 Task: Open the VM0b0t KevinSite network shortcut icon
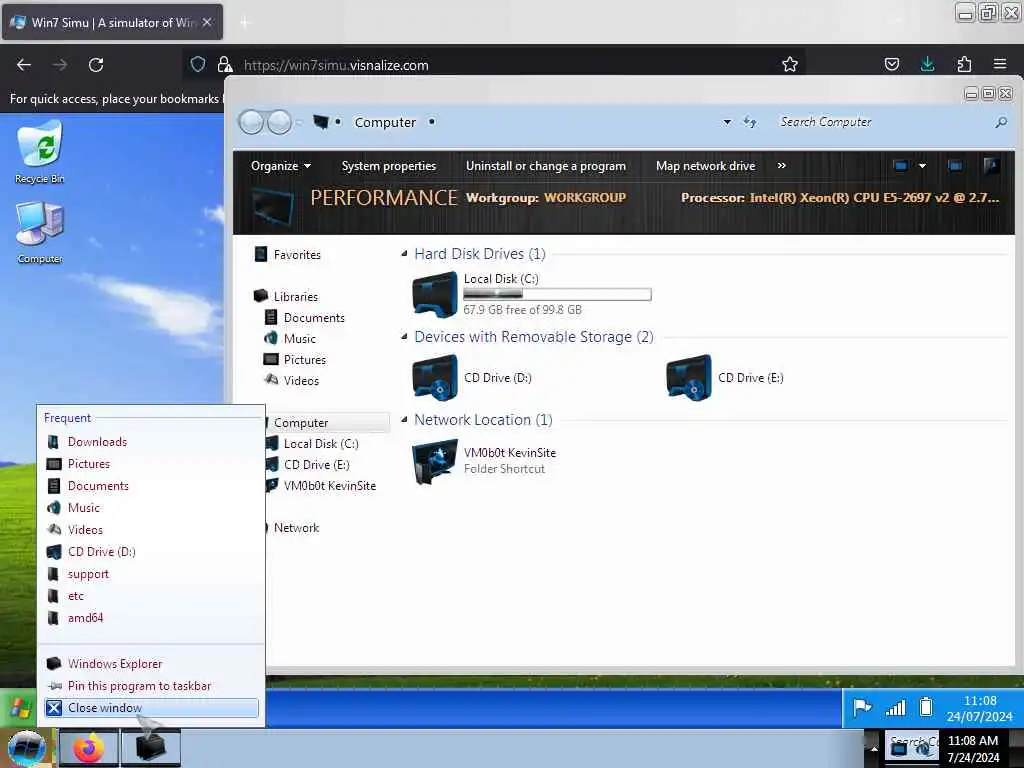pyautogui.click(x=435, y=461)
